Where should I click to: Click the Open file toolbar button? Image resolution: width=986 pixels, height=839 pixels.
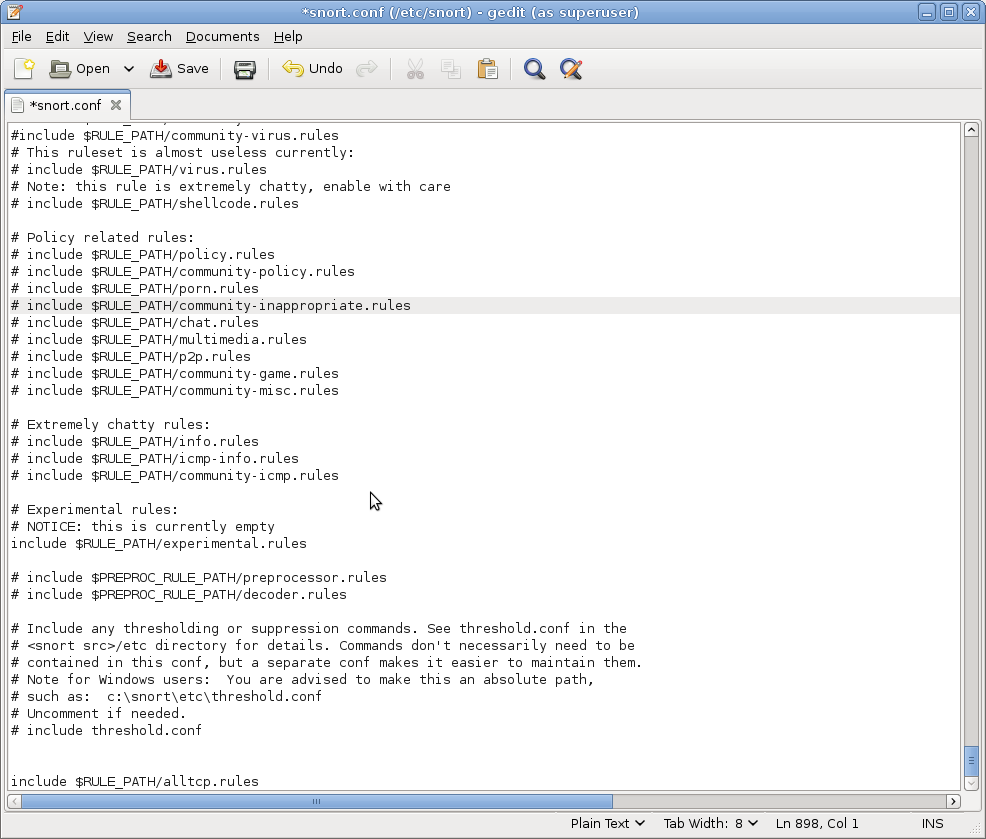coord(80,69)
